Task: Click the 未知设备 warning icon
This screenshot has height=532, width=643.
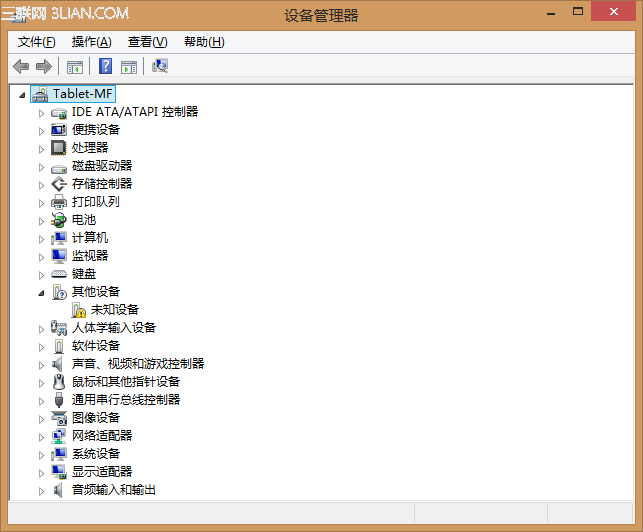Action: point(78,310)
